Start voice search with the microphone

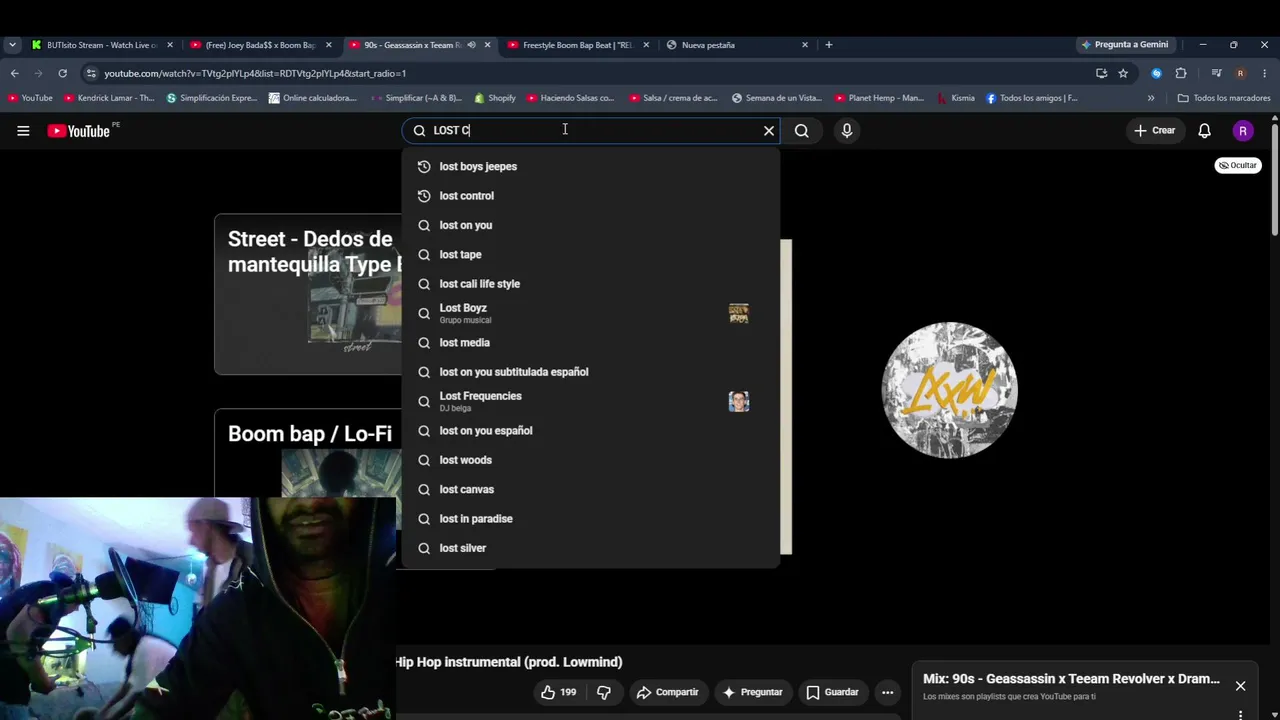(847, 131)
